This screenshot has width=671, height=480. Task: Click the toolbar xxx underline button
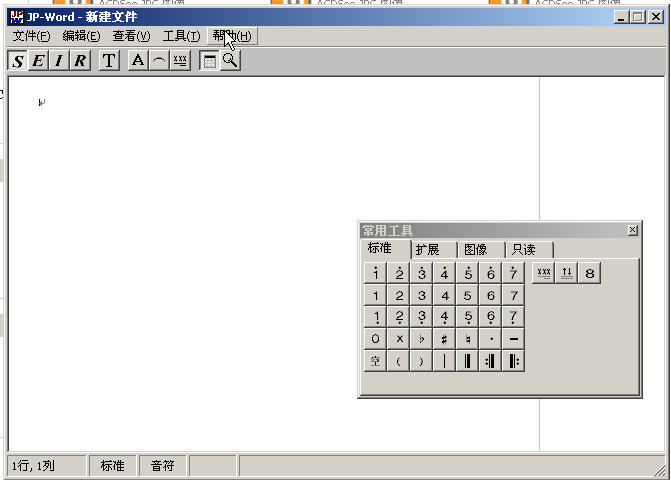(x=180, y=61)
